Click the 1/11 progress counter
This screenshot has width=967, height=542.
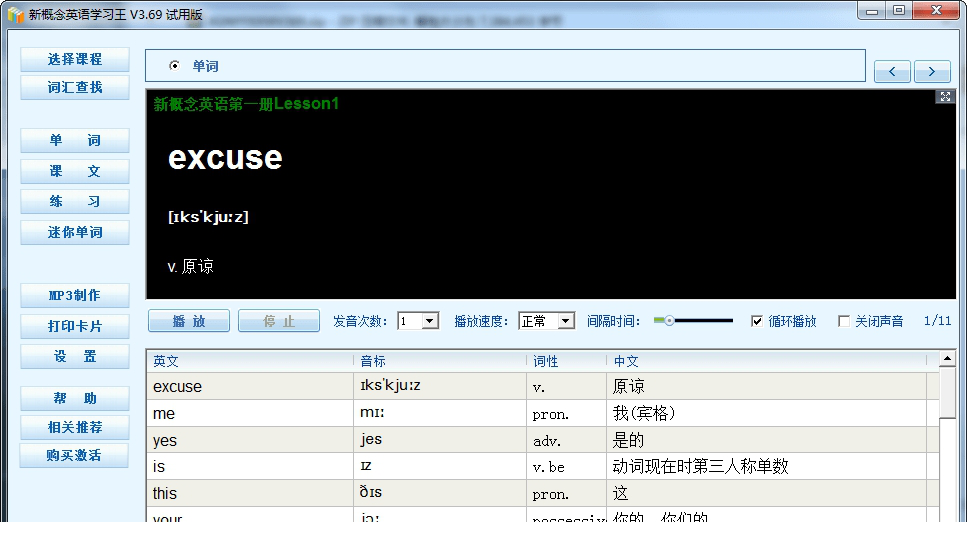937,321
